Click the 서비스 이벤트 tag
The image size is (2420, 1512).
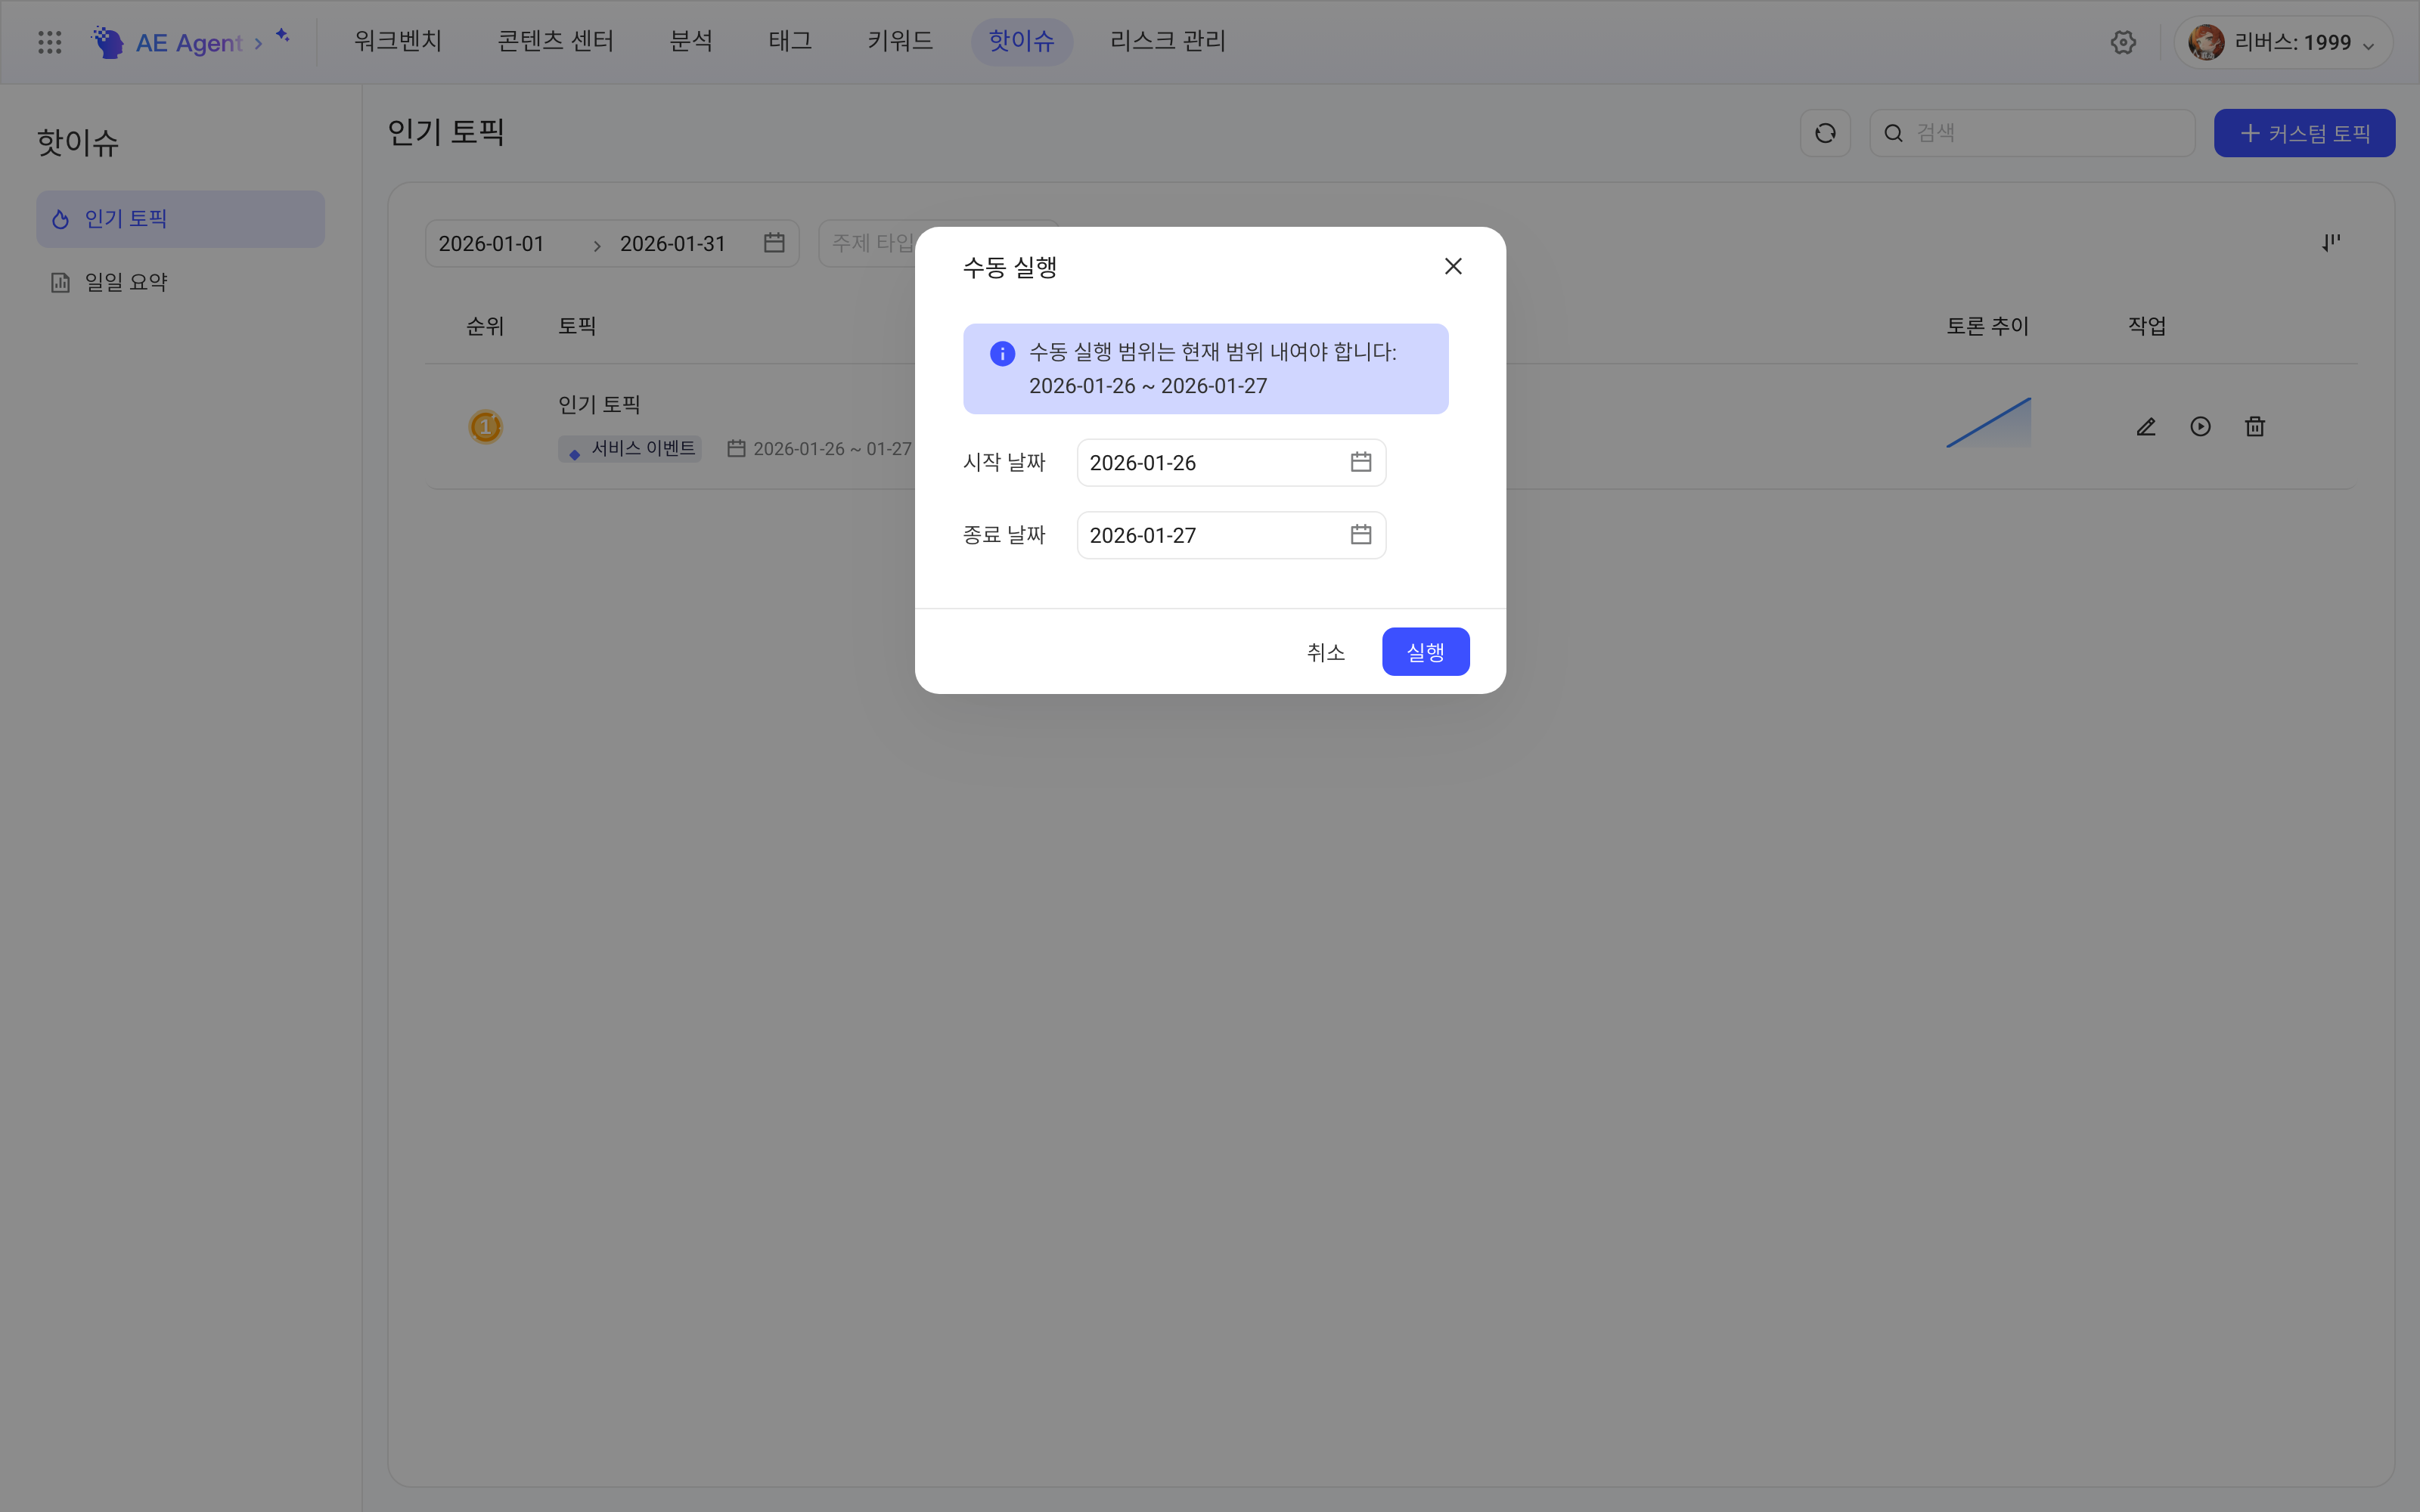[630, 449]
